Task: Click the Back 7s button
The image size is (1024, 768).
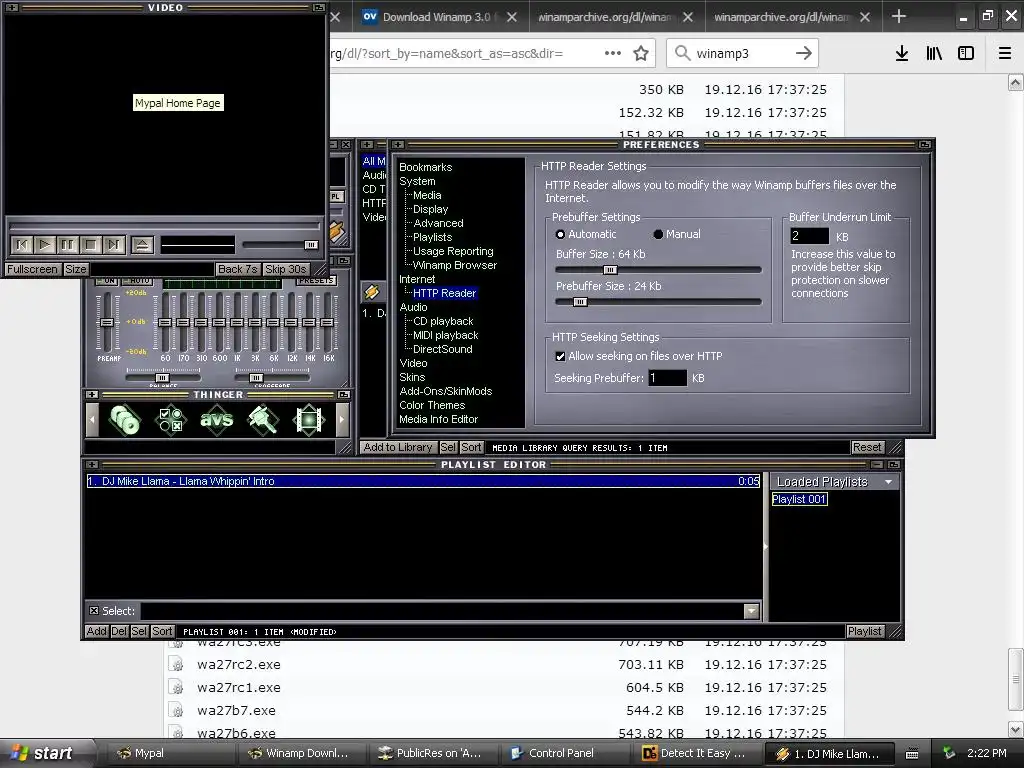Action: pos(238,269)
